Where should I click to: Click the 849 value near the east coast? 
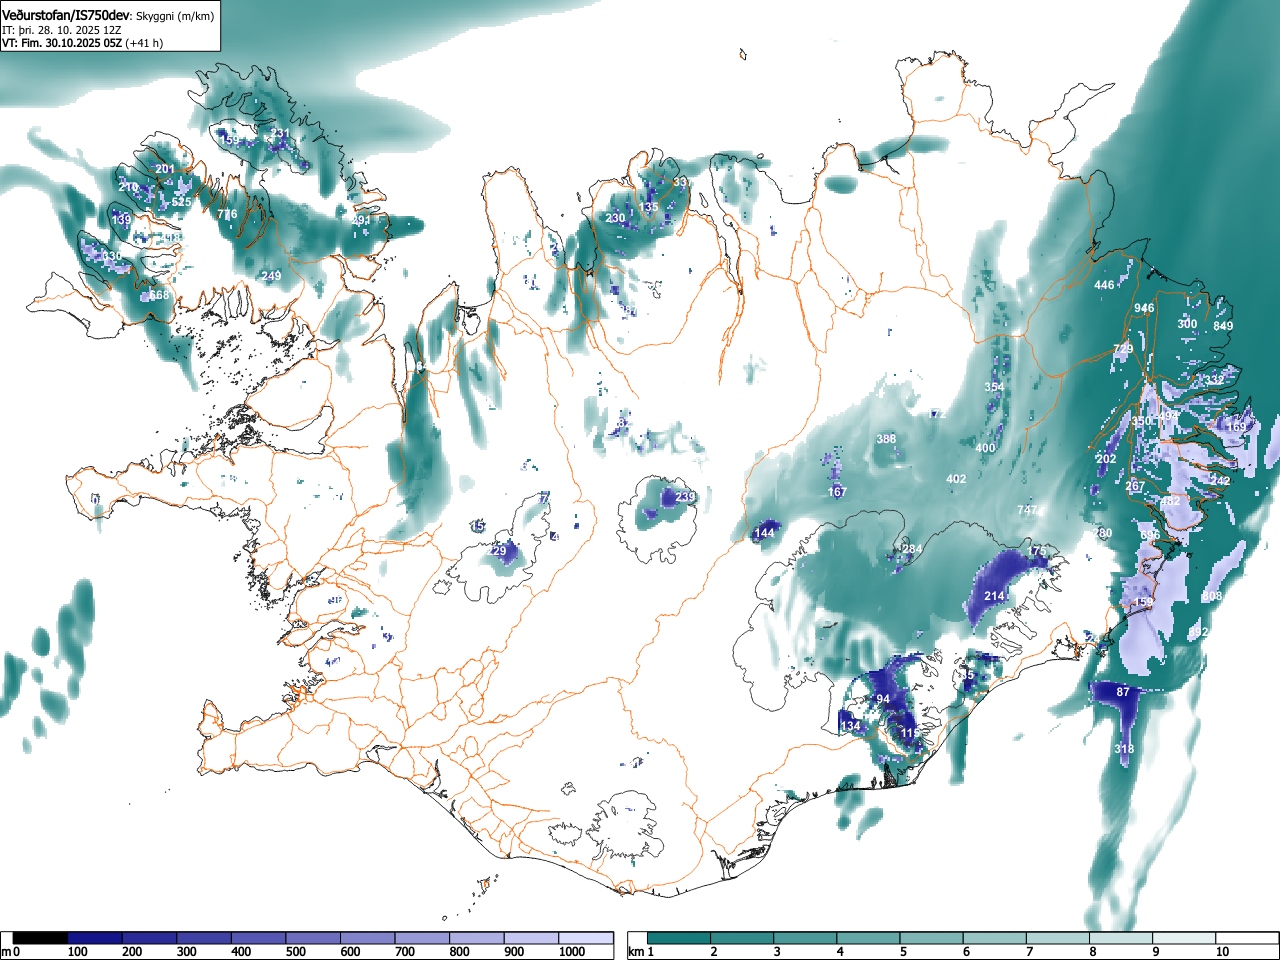click(x=1223, y=326)
